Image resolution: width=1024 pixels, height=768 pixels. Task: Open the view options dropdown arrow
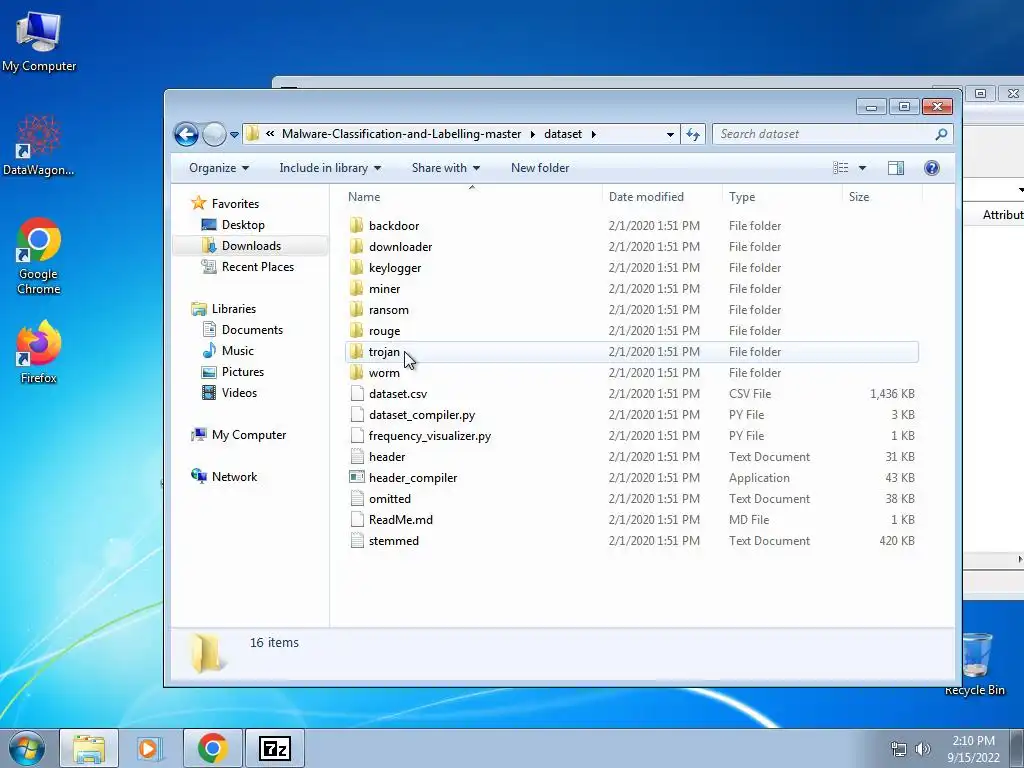(x=862, y=168)
